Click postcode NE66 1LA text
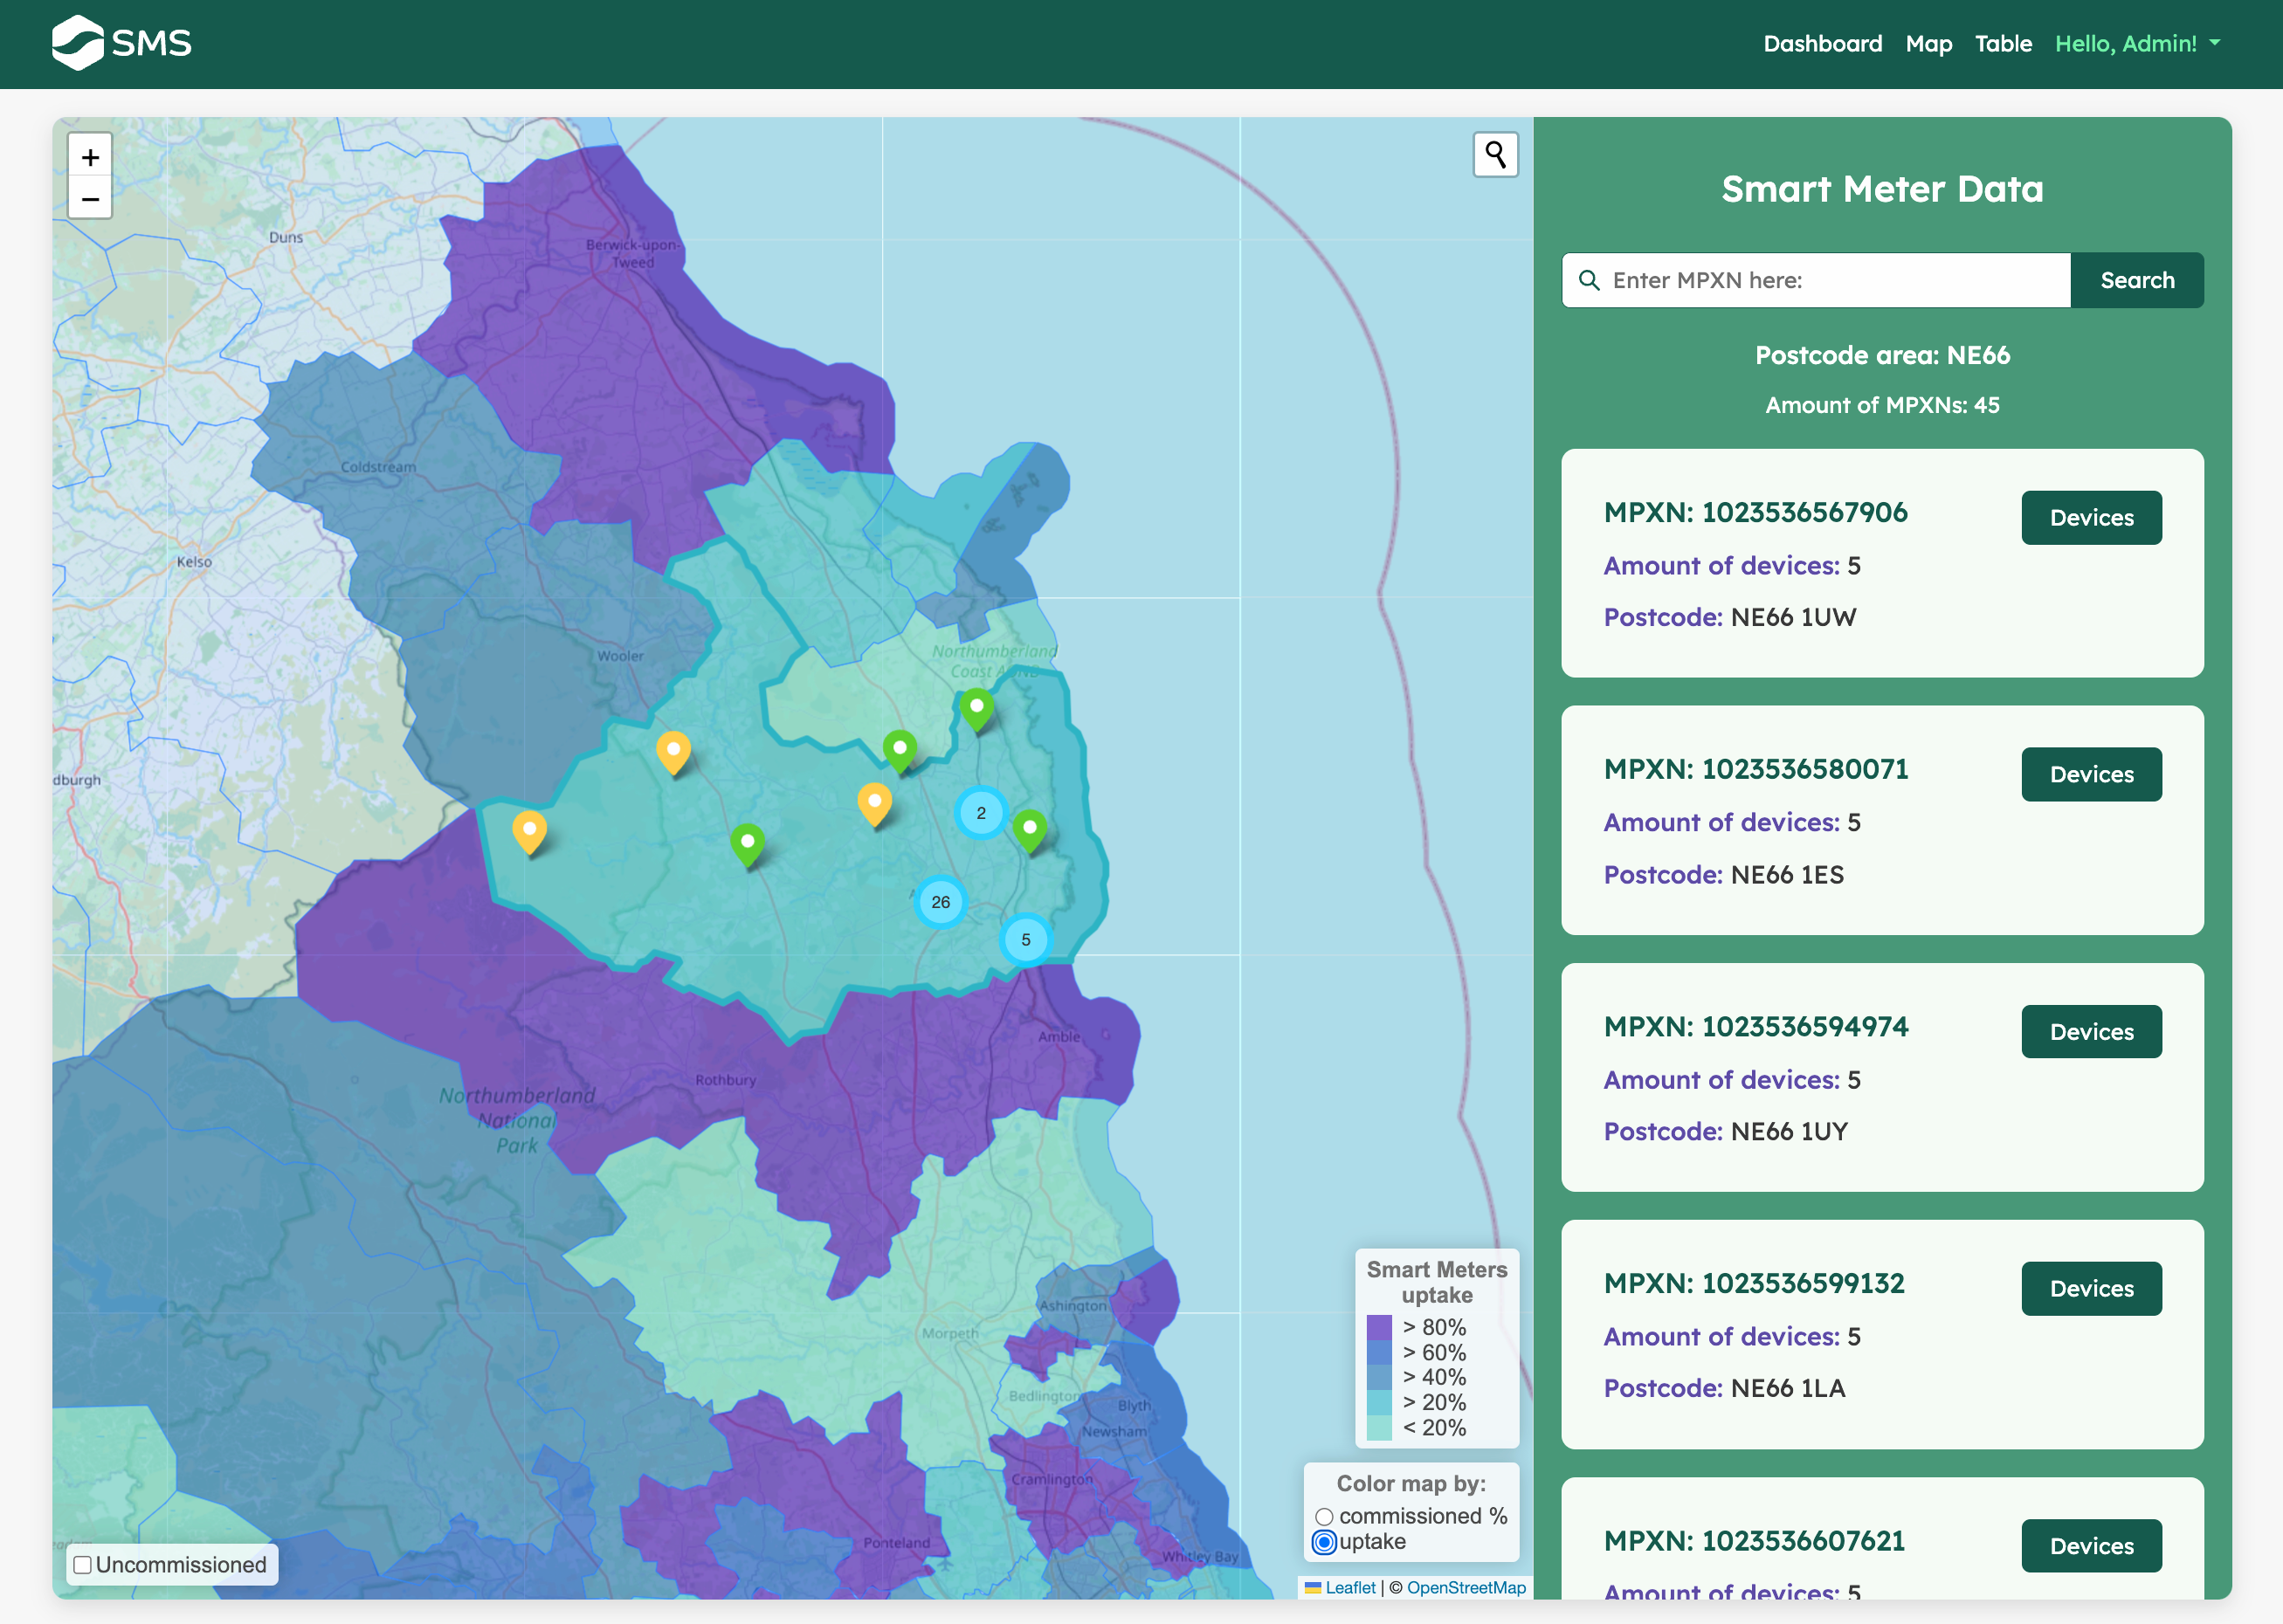Screen dimensions: 2283x1624 pos(1787,1389)
